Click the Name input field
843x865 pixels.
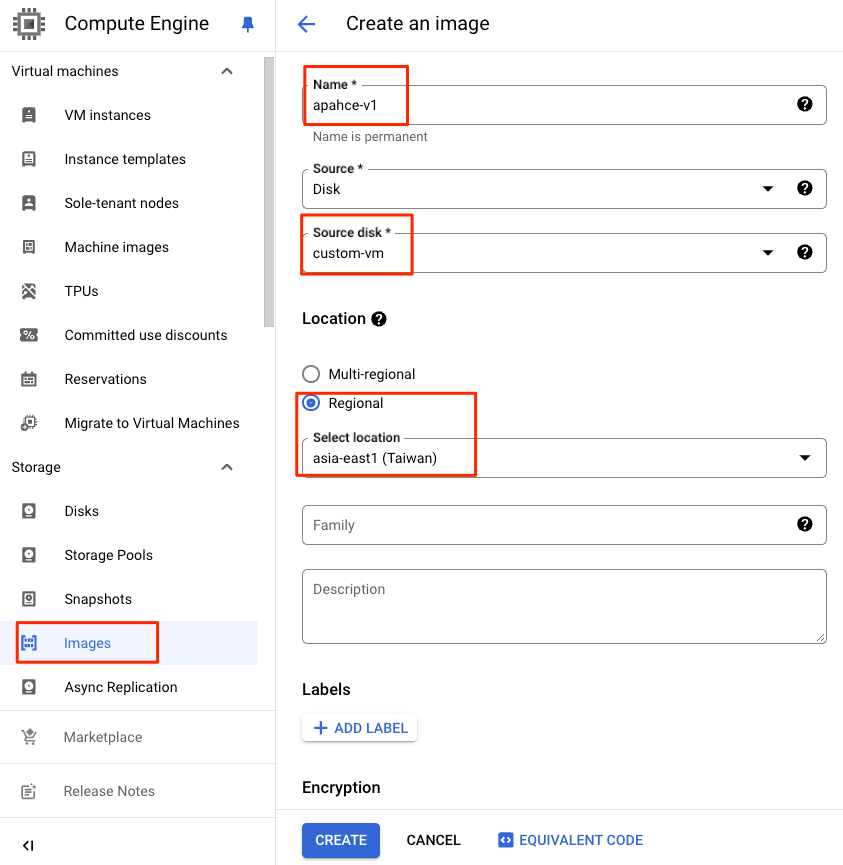click(564, 105)
